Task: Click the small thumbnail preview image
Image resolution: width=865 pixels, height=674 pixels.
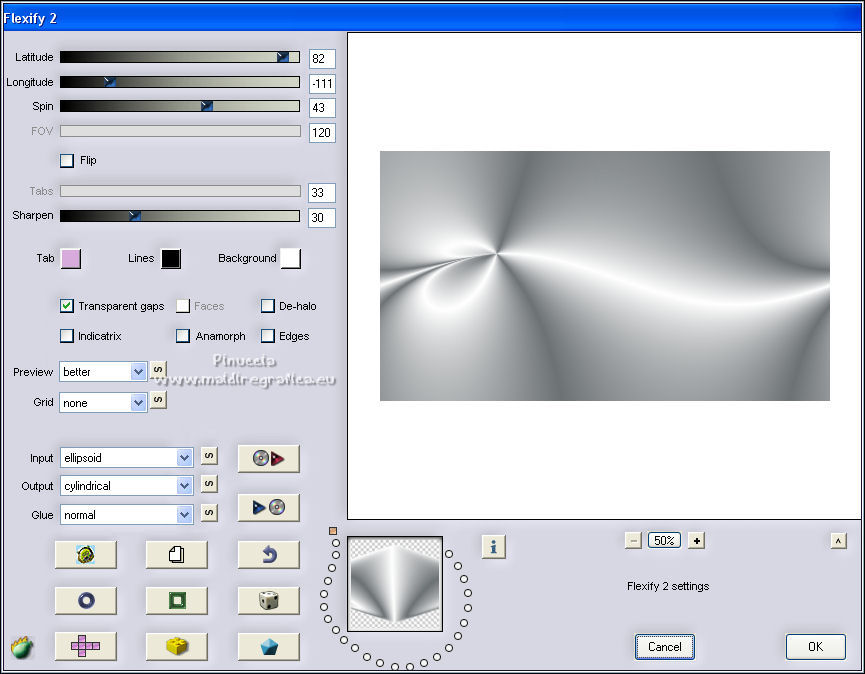Action: pyautogui.click(x=395, y=584)
